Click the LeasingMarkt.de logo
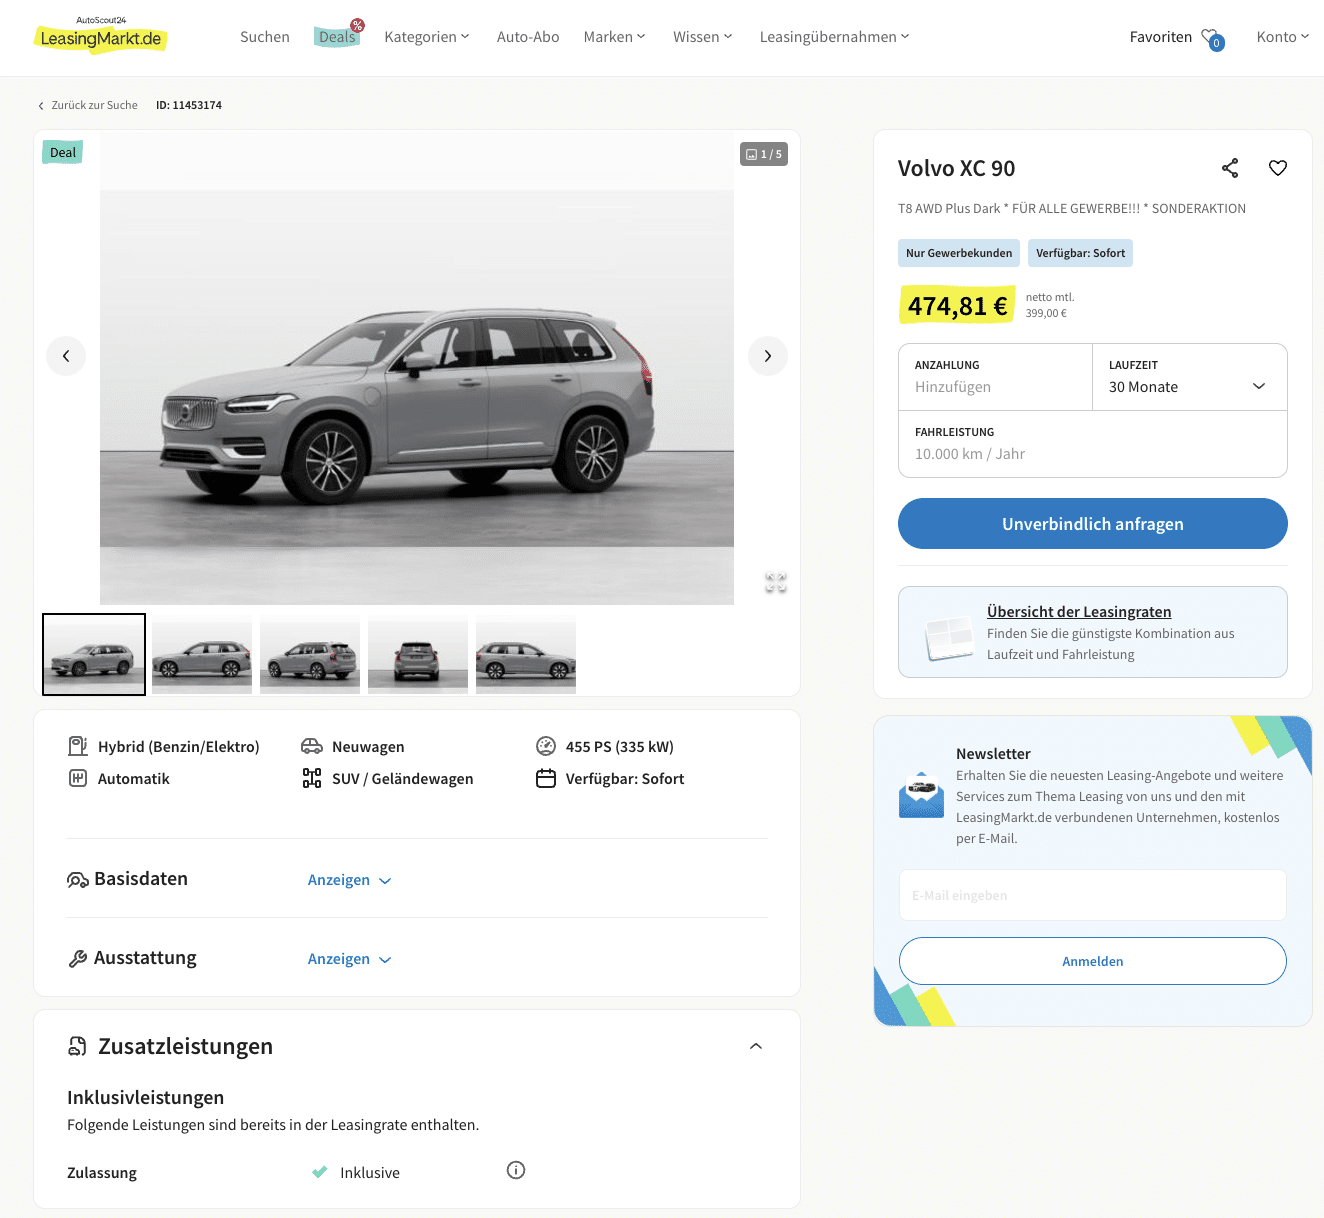1324x1218 pixels. point(100,35)
